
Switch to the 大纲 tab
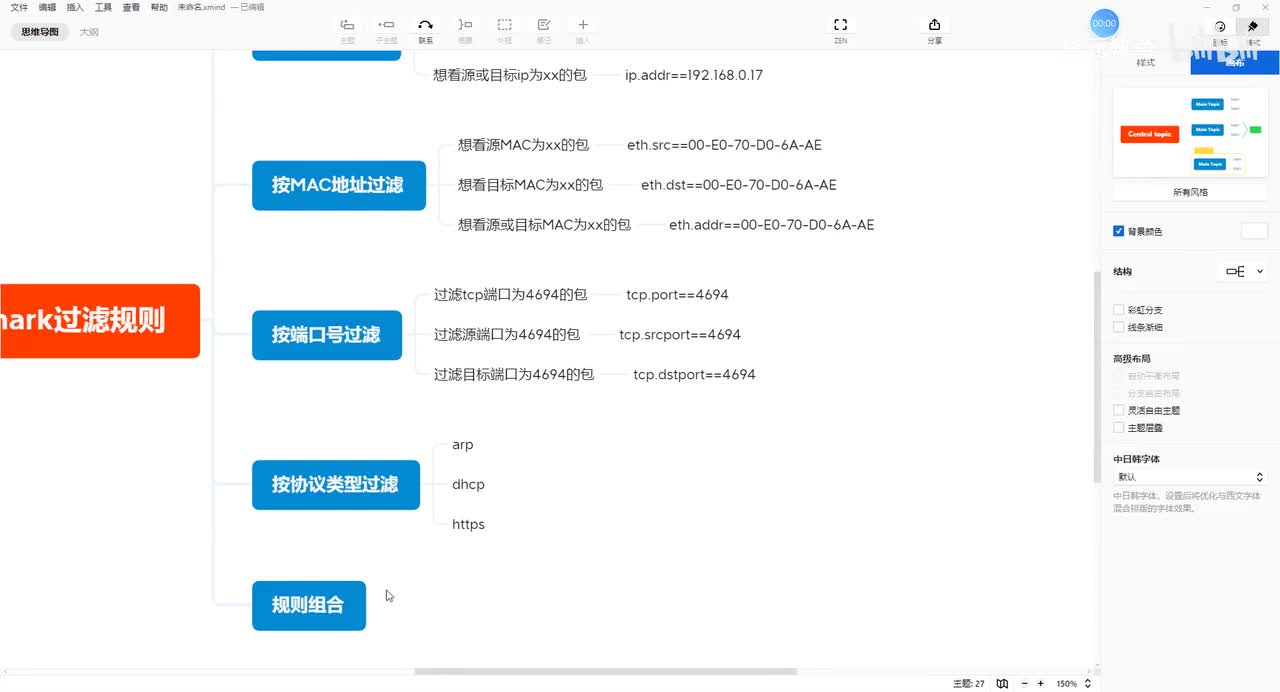pos(89,32)
